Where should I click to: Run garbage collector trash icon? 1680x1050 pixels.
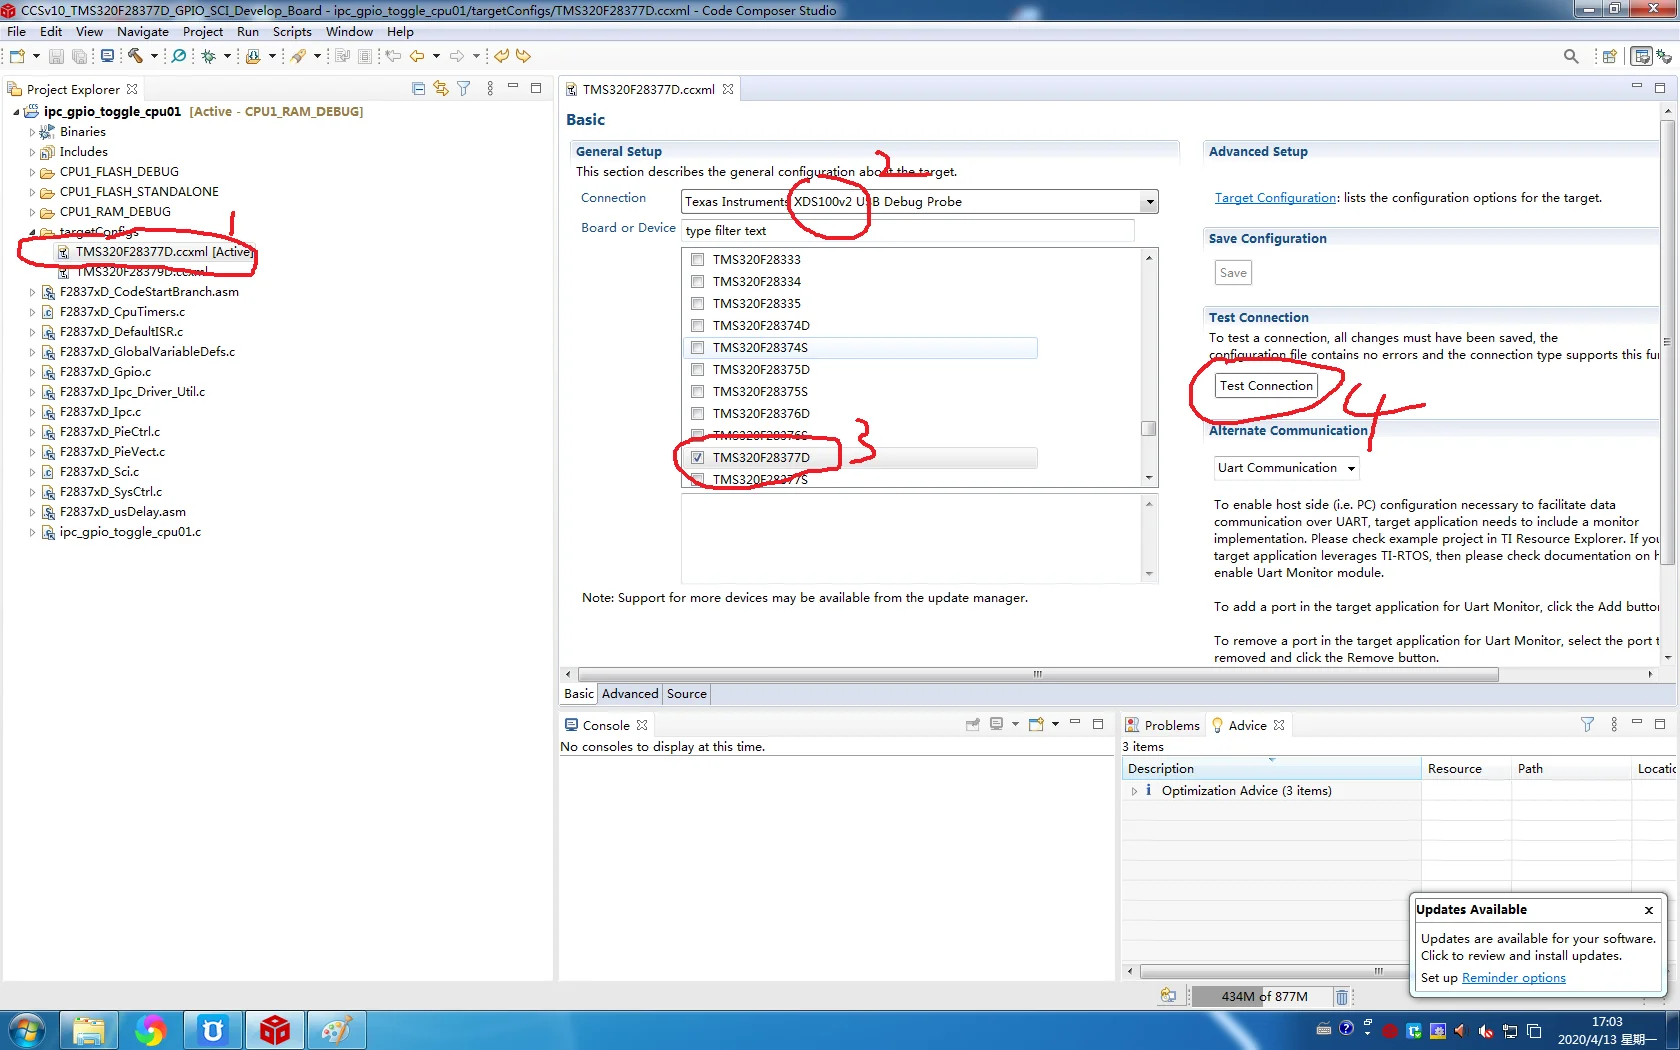[x=1342, y=997]
